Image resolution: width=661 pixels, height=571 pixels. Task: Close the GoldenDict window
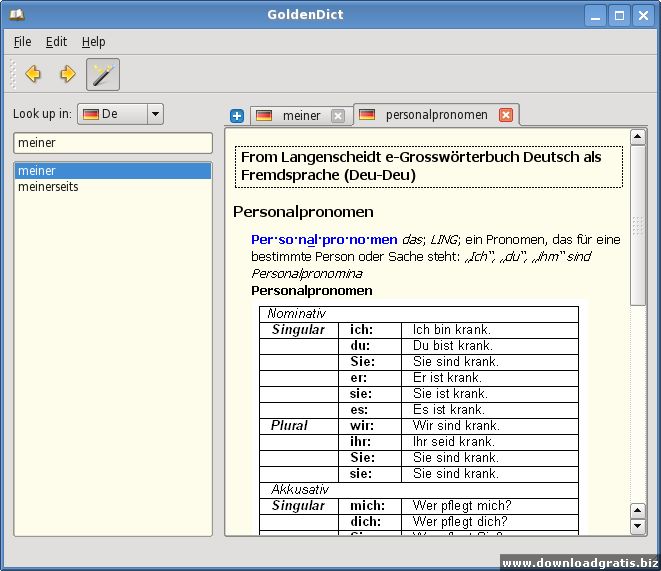(643, 16)
